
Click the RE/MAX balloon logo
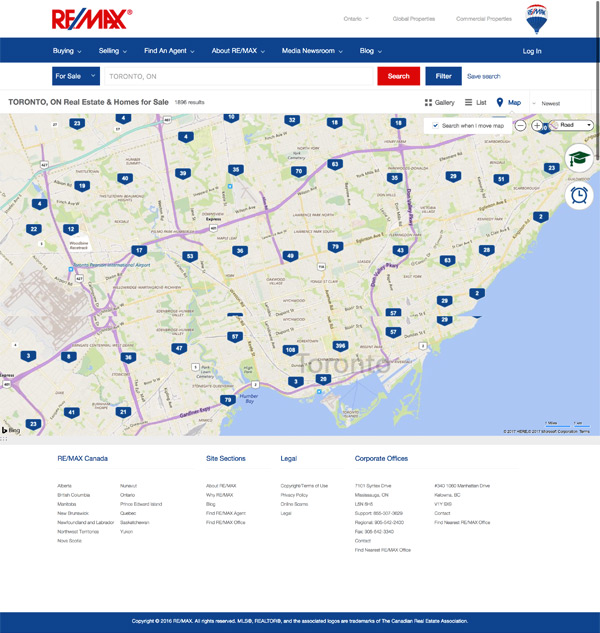tap(537, 19)
